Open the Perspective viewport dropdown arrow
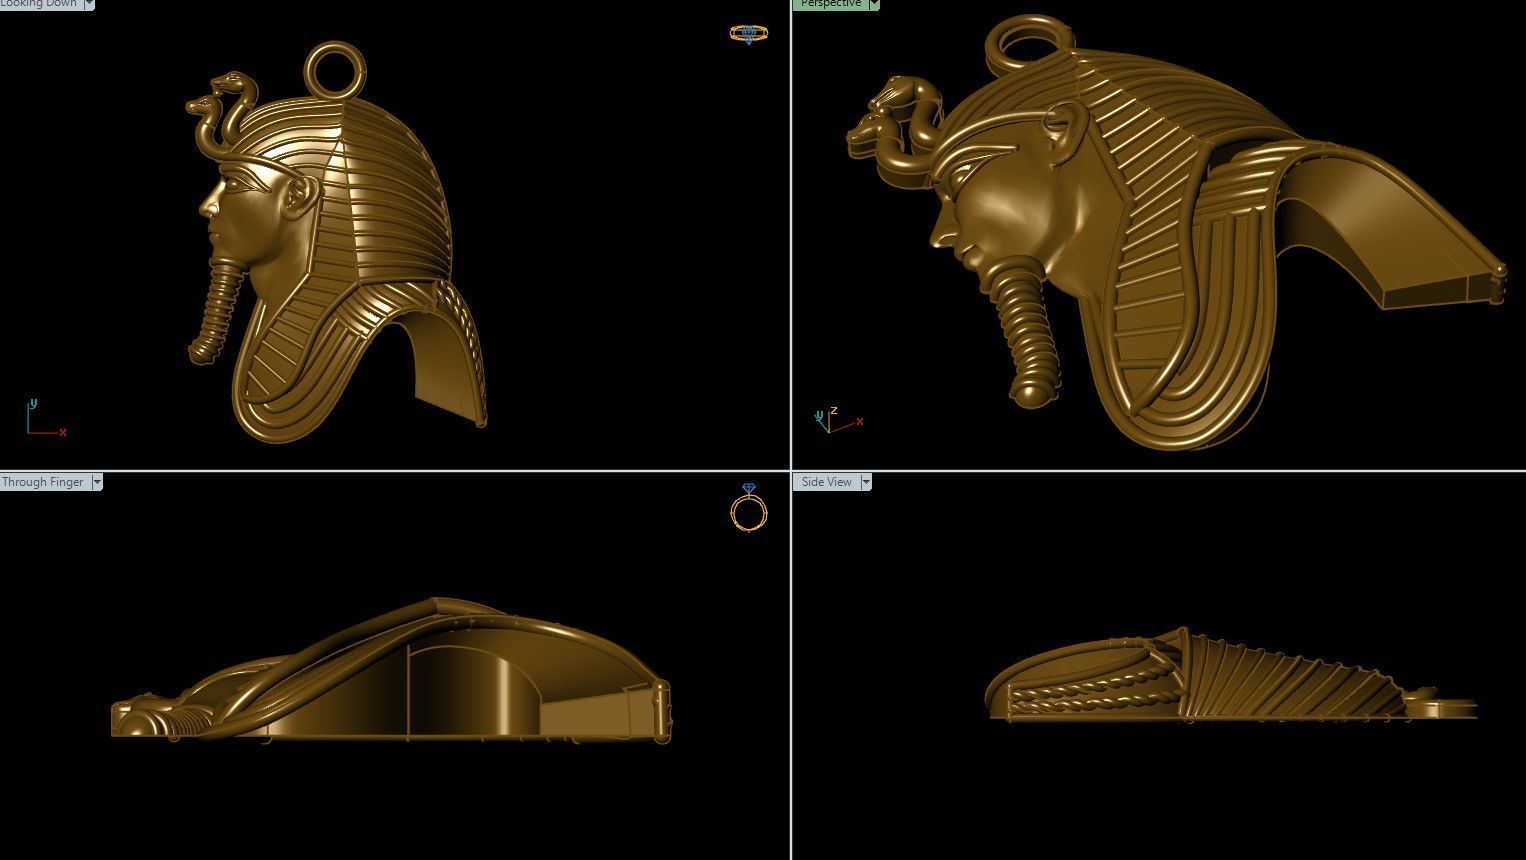The height and width of the screenshot is (860, 1526). tap(874, 4)
